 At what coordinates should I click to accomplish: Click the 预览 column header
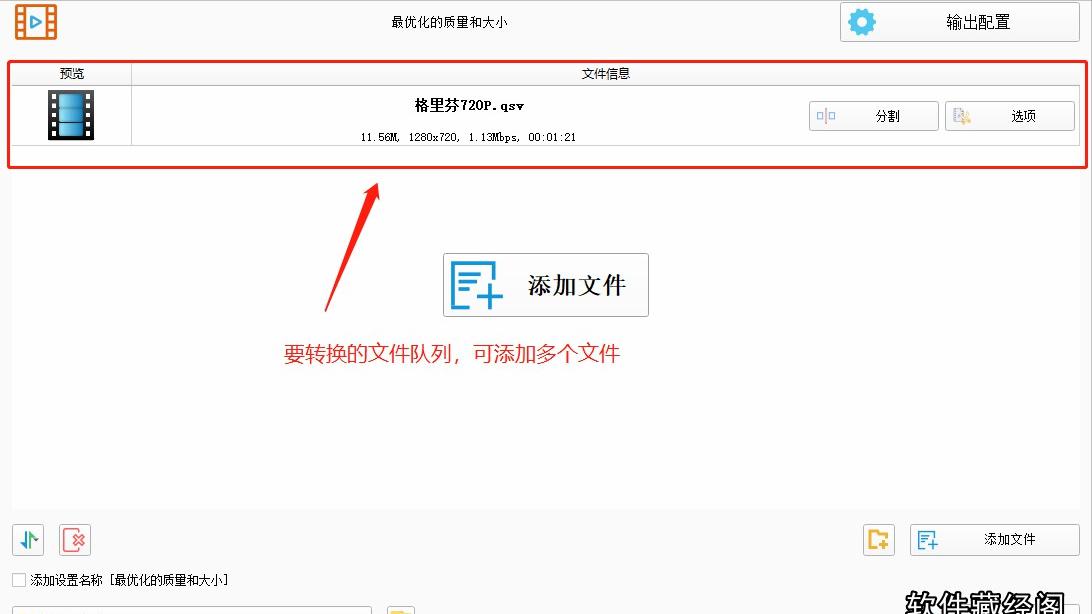point(71,72)
